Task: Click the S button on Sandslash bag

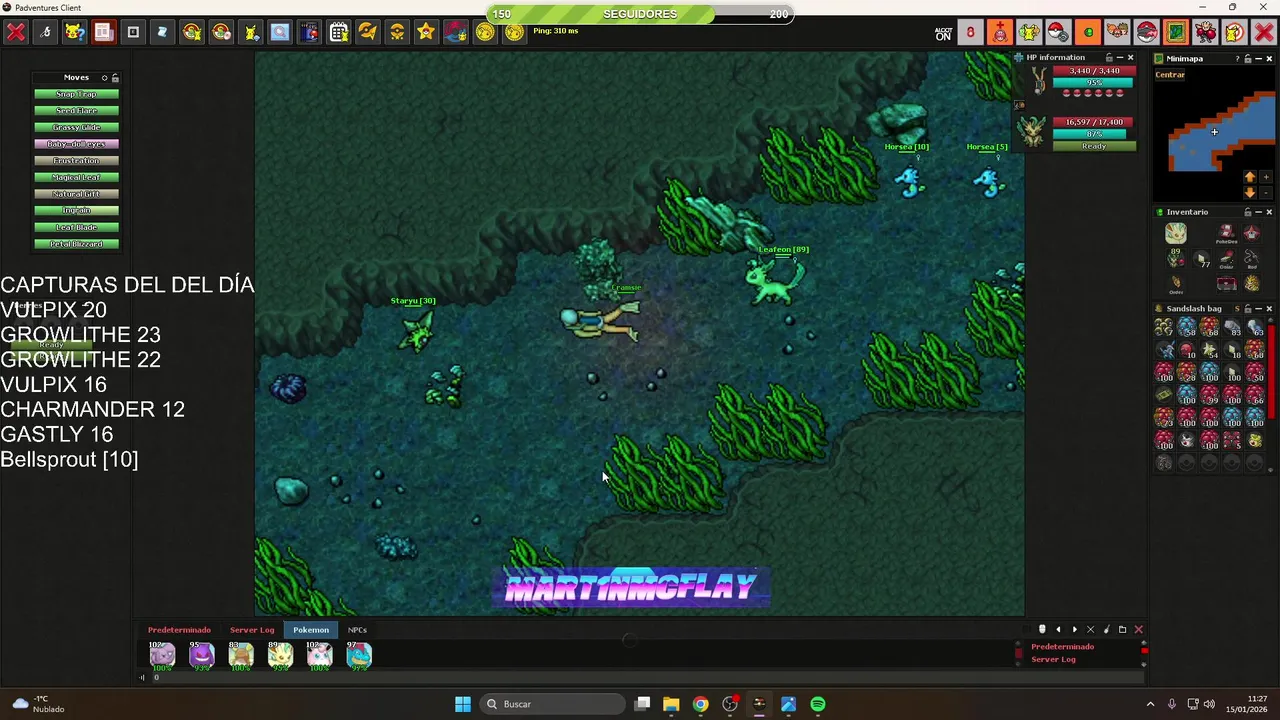Action: tap(1237, 309)
